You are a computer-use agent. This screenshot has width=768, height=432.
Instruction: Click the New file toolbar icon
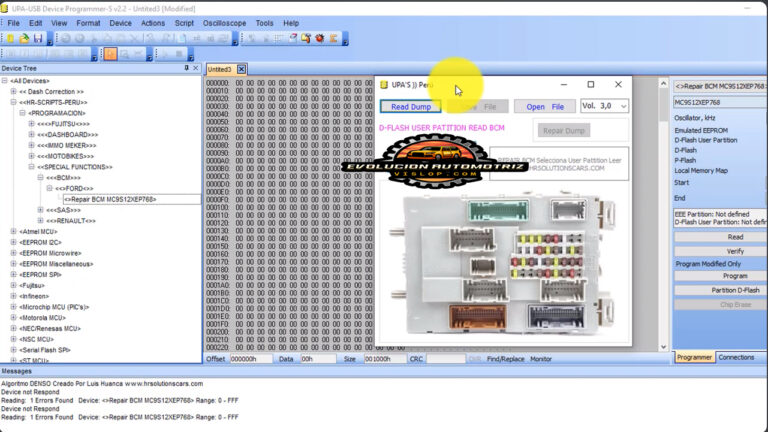pos(10,38)
